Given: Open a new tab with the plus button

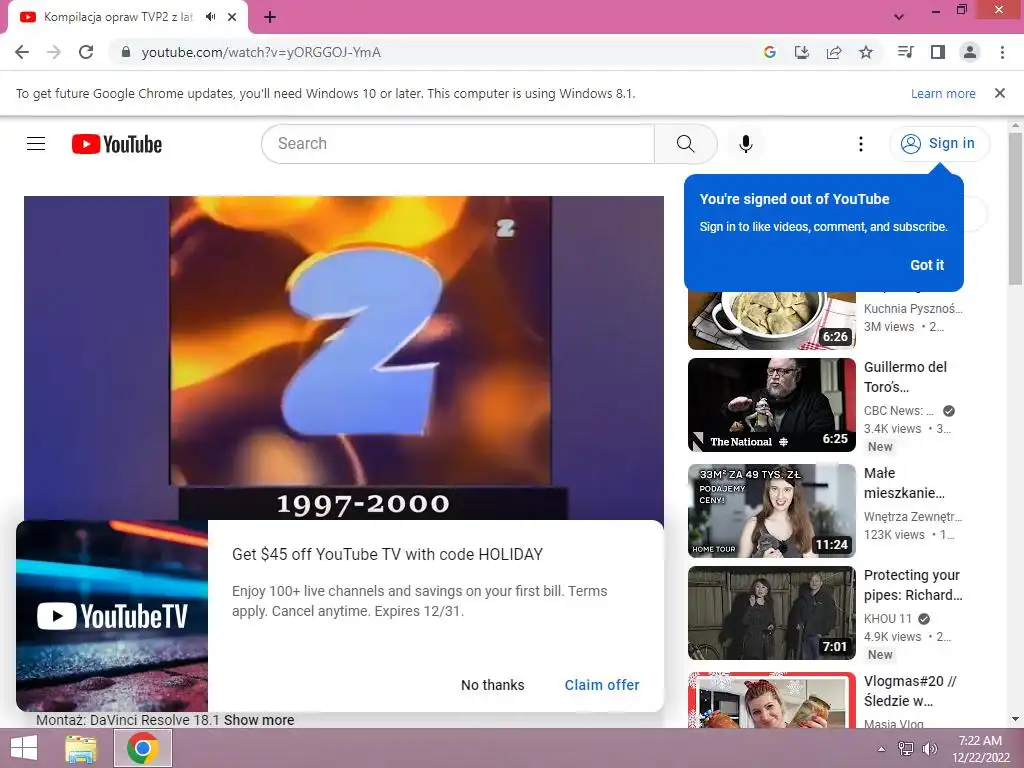Looking at the screenshot, I should point(270,17).
